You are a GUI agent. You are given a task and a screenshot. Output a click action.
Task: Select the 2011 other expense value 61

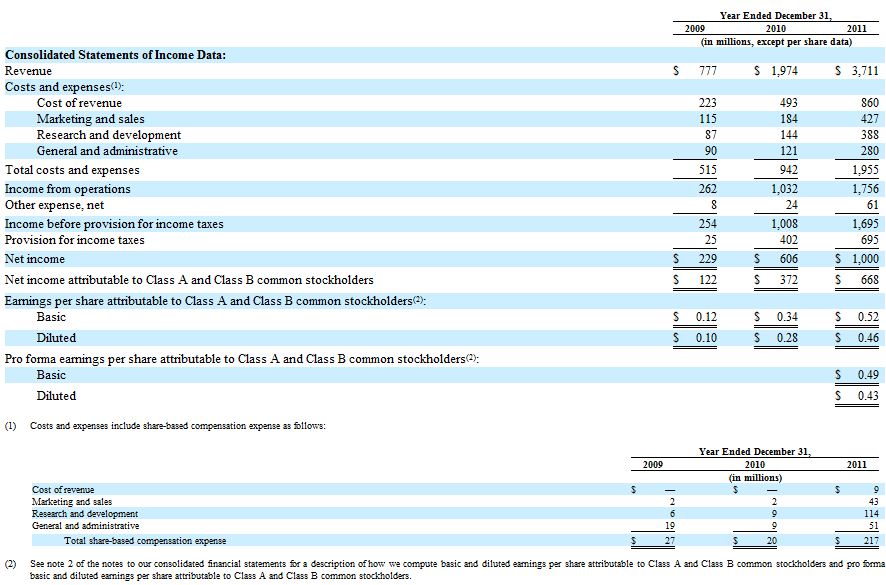872,205
